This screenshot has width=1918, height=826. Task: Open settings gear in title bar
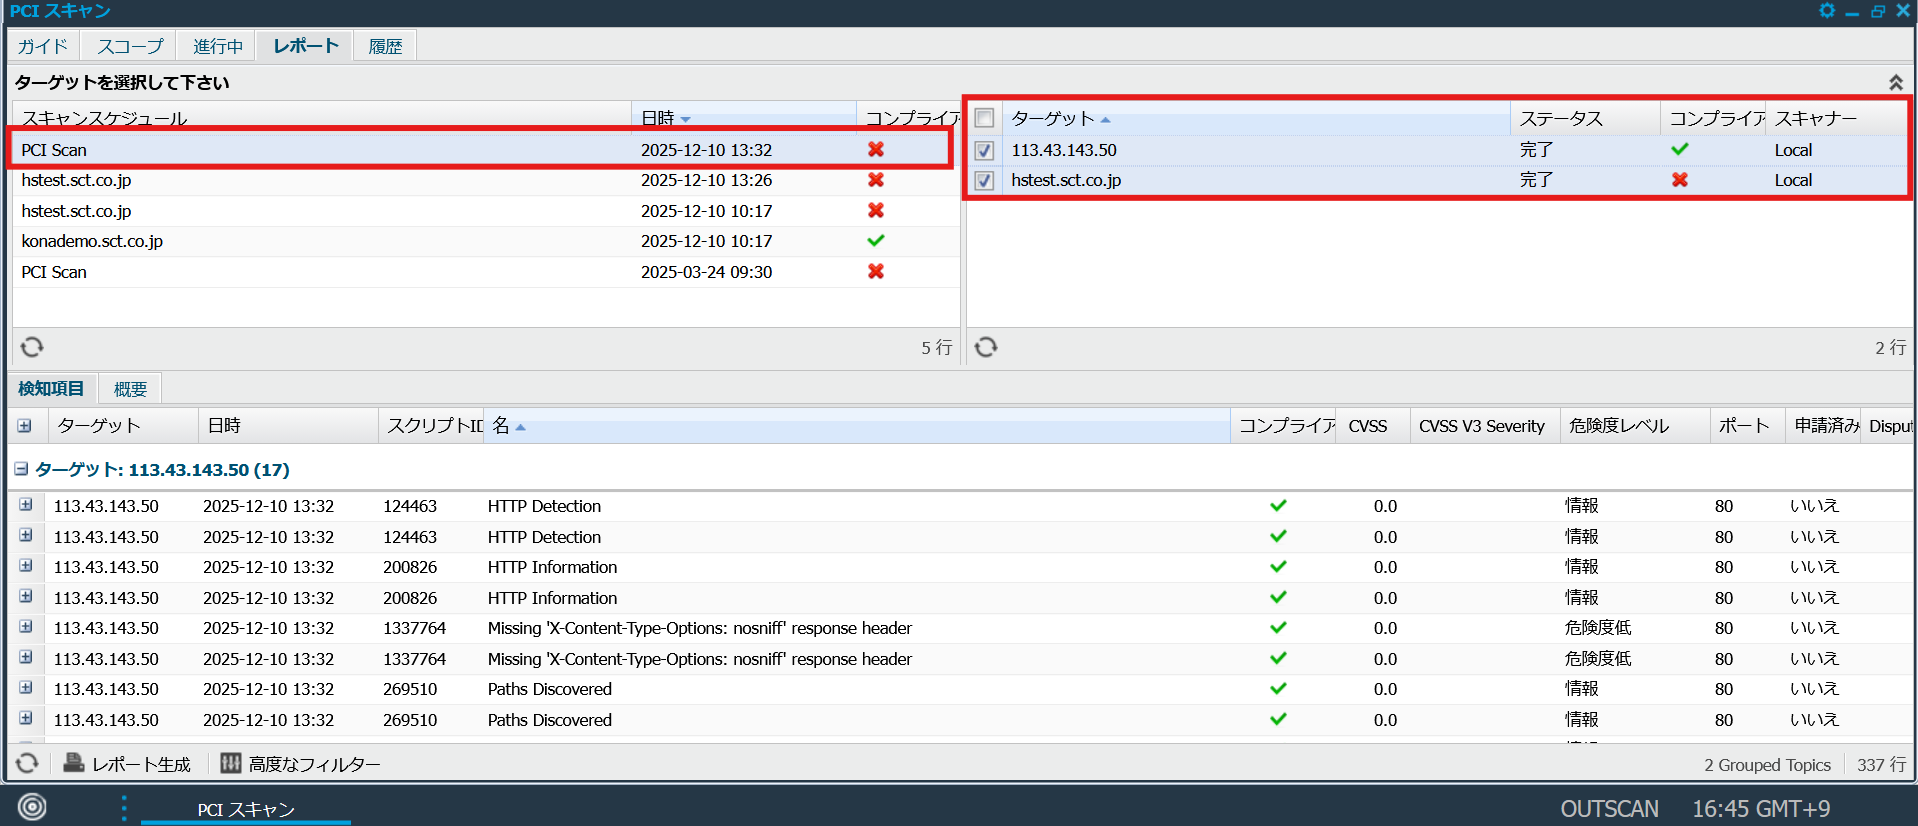tap(1826, 11)
